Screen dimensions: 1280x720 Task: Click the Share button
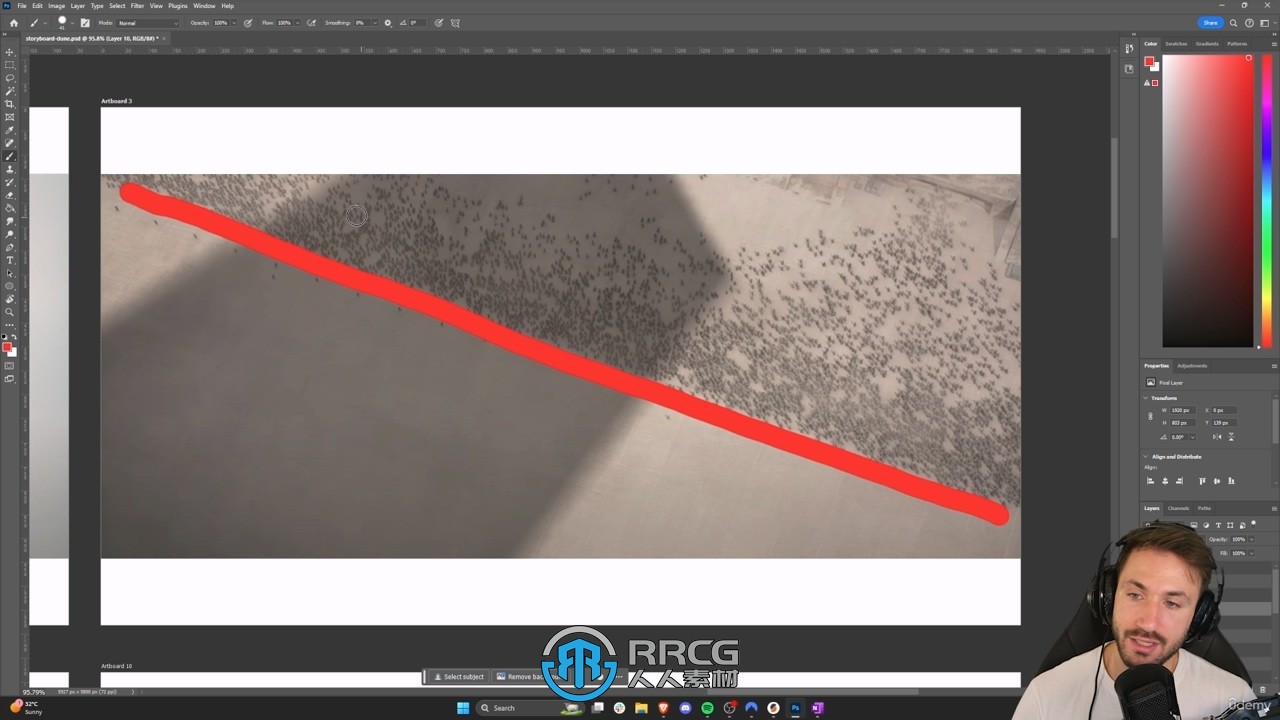click(x=1210, y=22)
